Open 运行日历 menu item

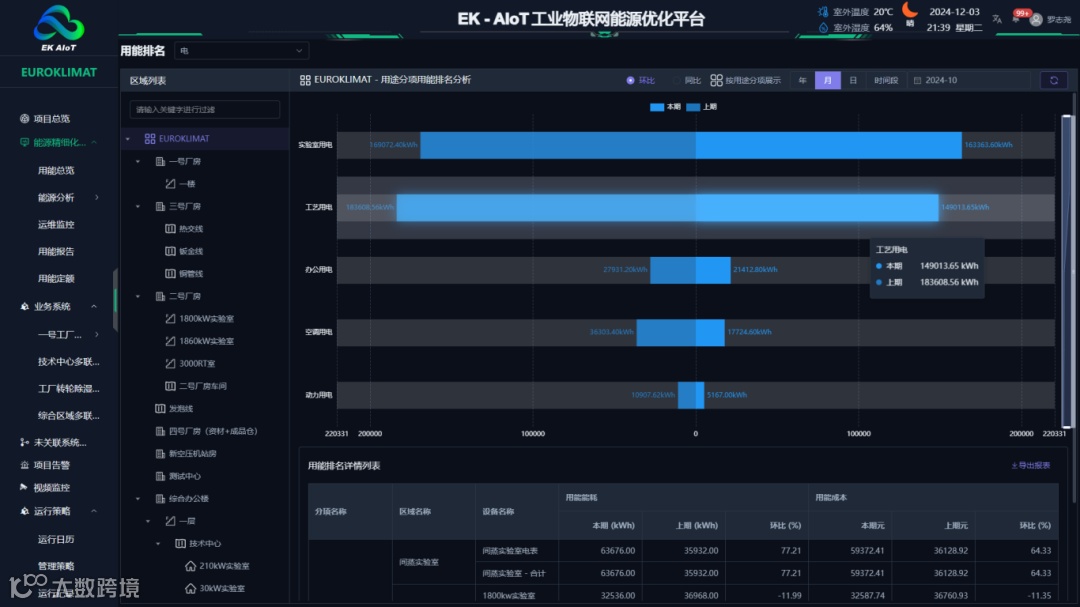pos(56,539)
